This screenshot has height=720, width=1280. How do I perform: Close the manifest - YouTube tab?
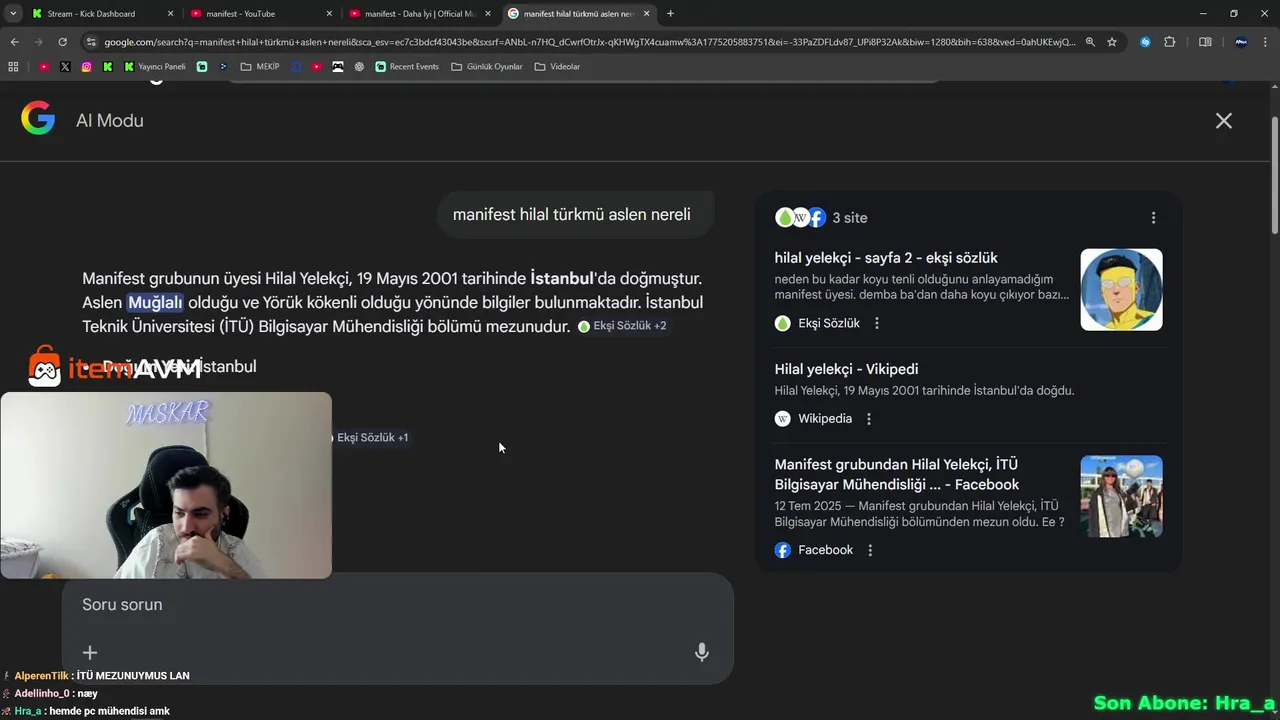tap(329, 14)
